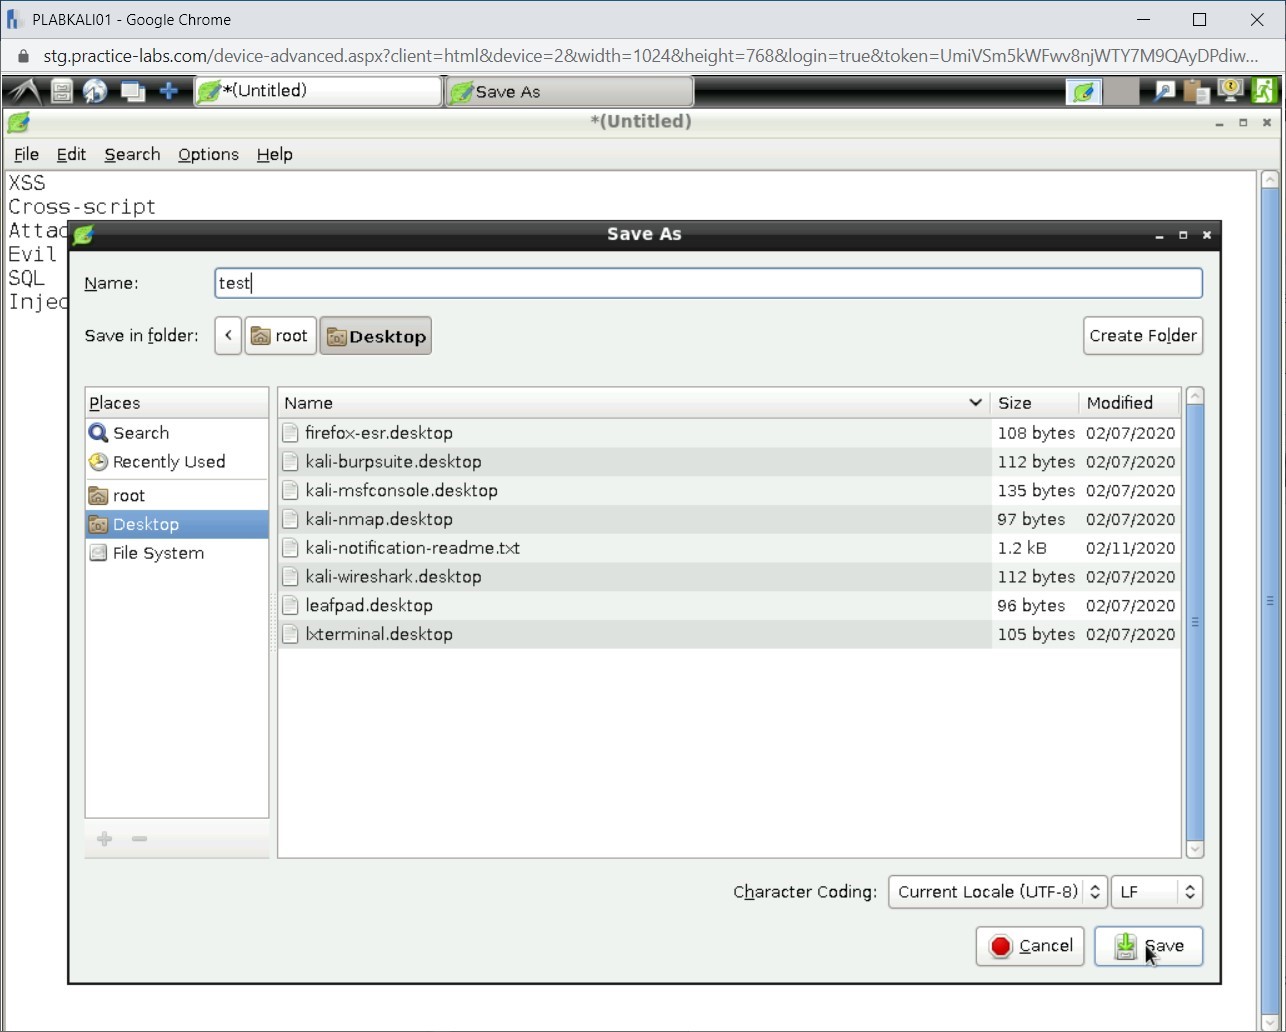The width and height of the screenshot is (1286, 1032).
Task: Click the Name column sort arrow
Action: click(975, 402)
